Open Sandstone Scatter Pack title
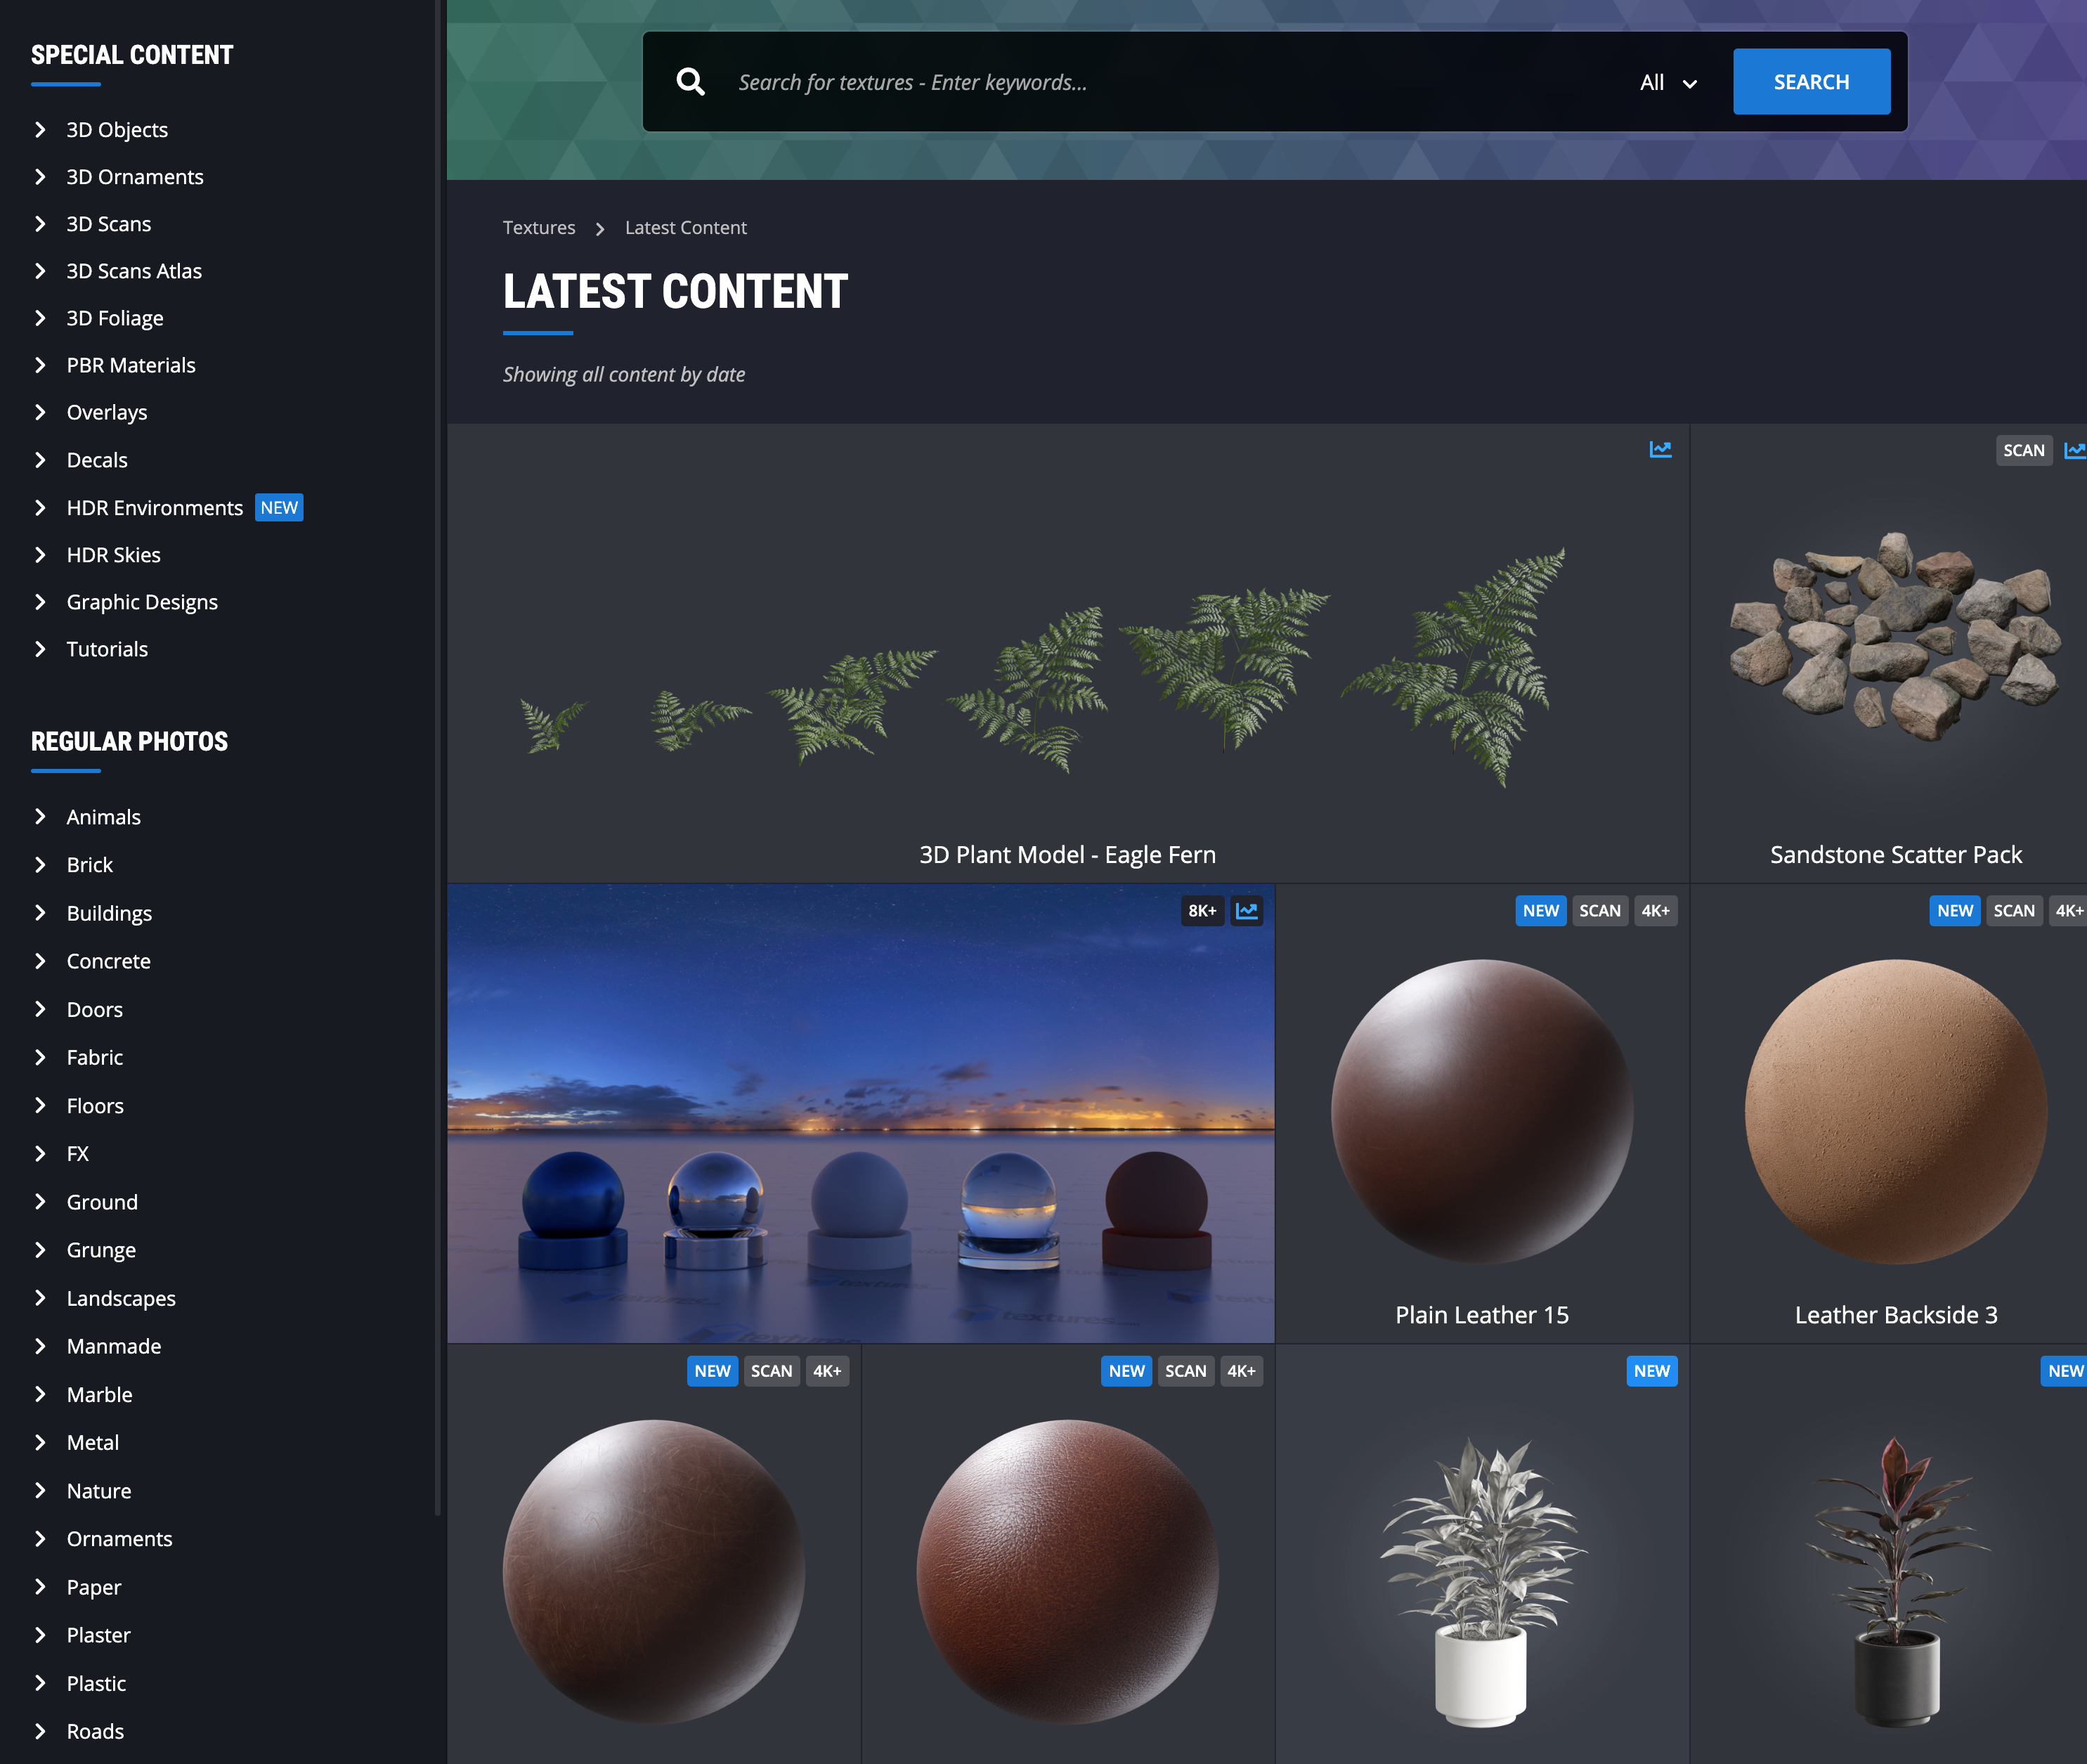The width and height of the screenshot is (2087, 1764). pos(1896,855)
